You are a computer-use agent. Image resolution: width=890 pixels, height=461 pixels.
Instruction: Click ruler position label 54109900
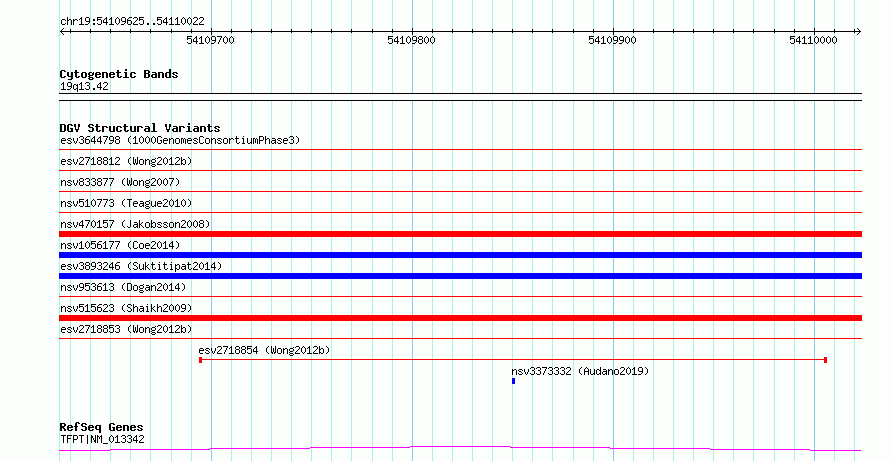[x=612, y=40]
